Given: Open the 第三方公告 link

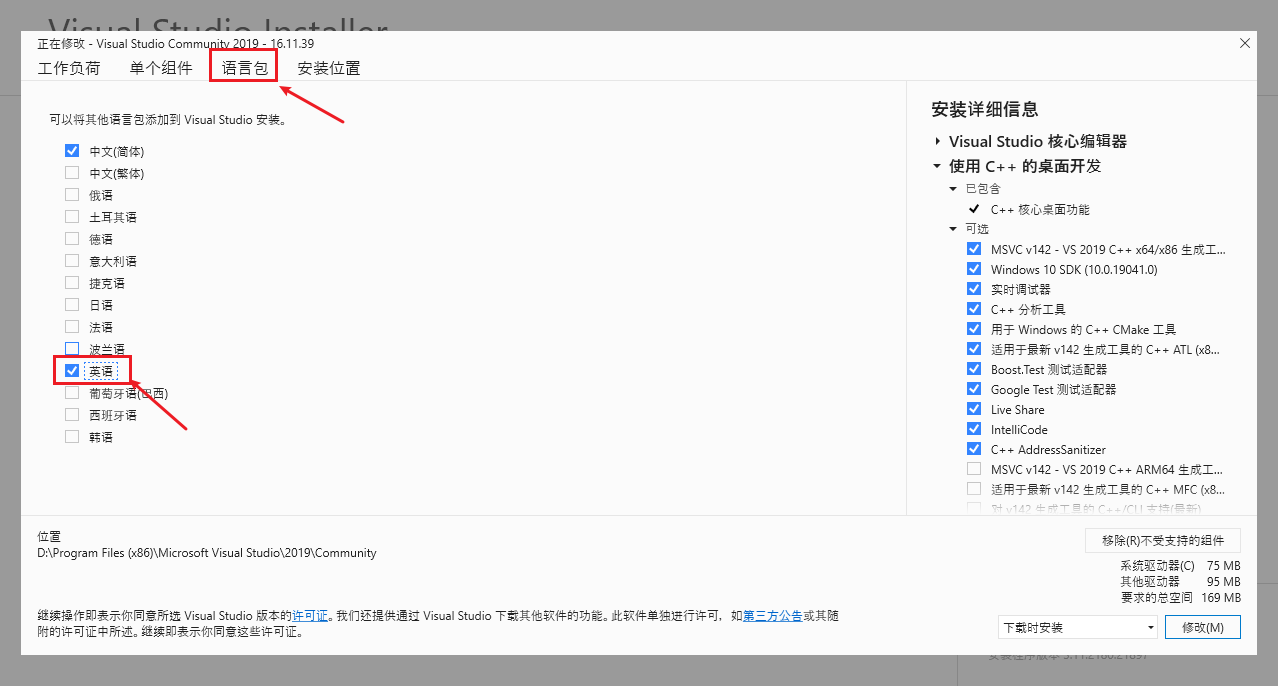Looking at the screenshot, I should tap(772, 616).
